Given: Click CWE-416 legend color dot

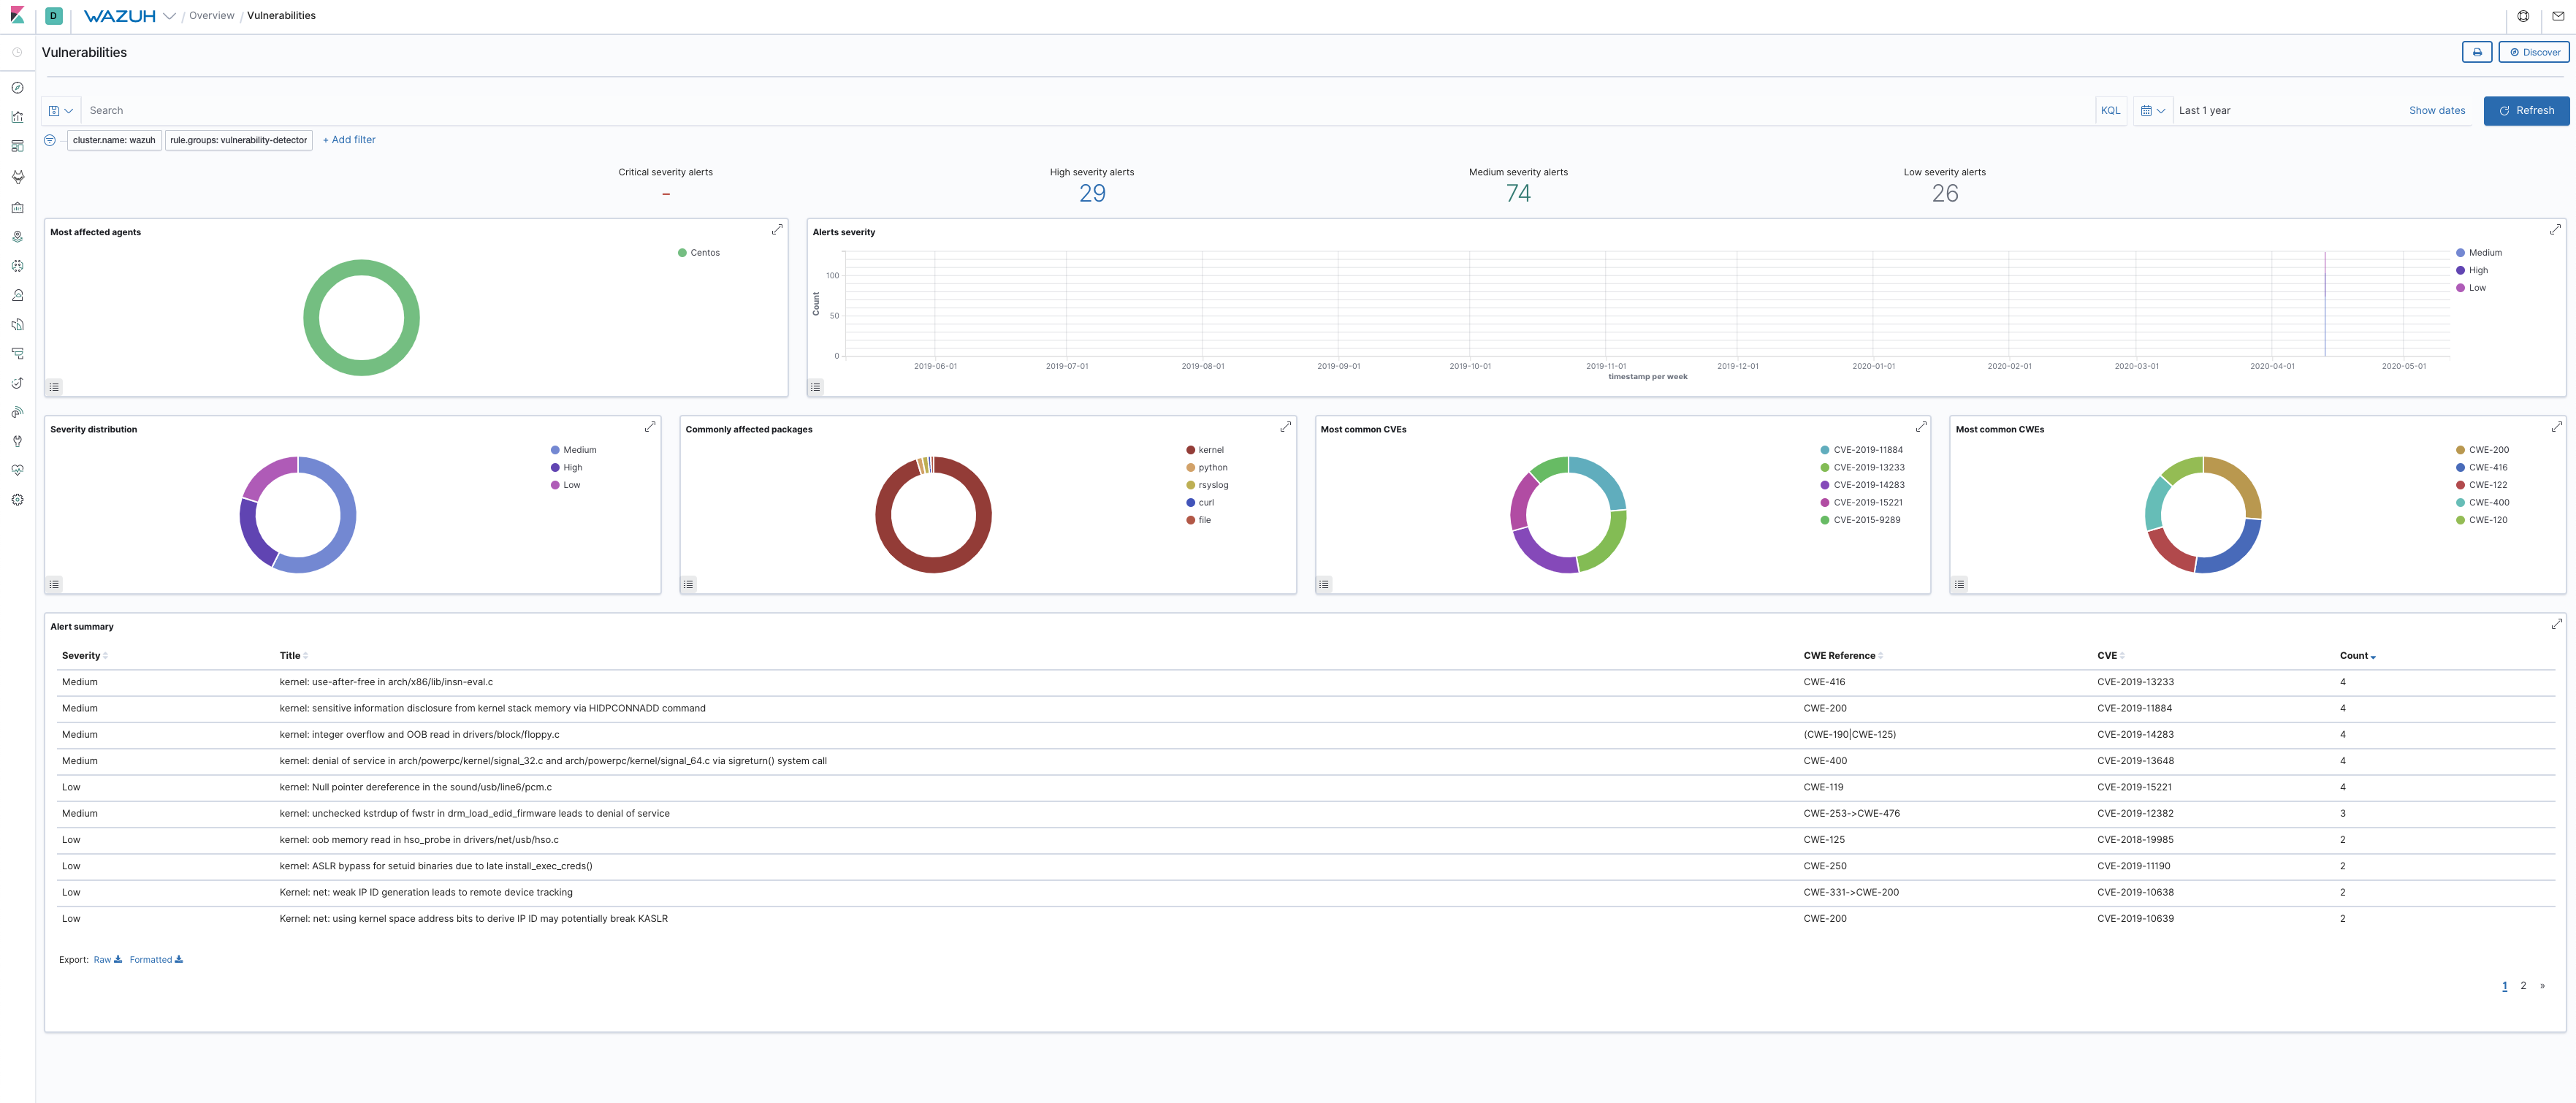Looking at the screenshot, I should tap(2460, 468).
